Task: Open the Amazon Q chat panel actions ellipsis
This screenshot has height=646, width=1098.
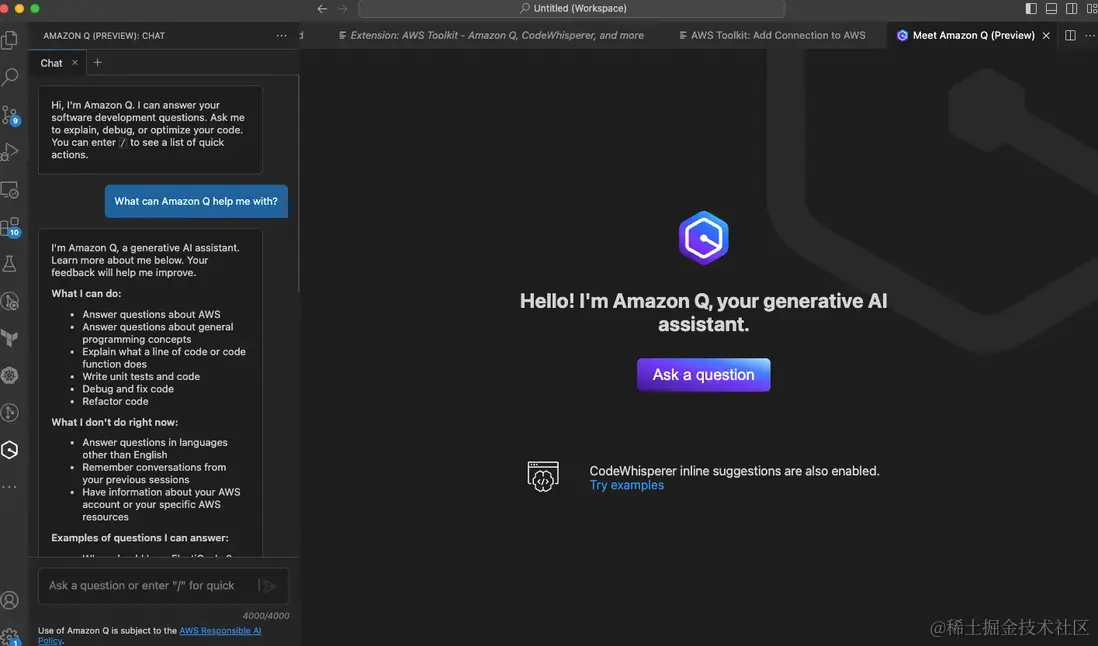Action: pos(282,36)
